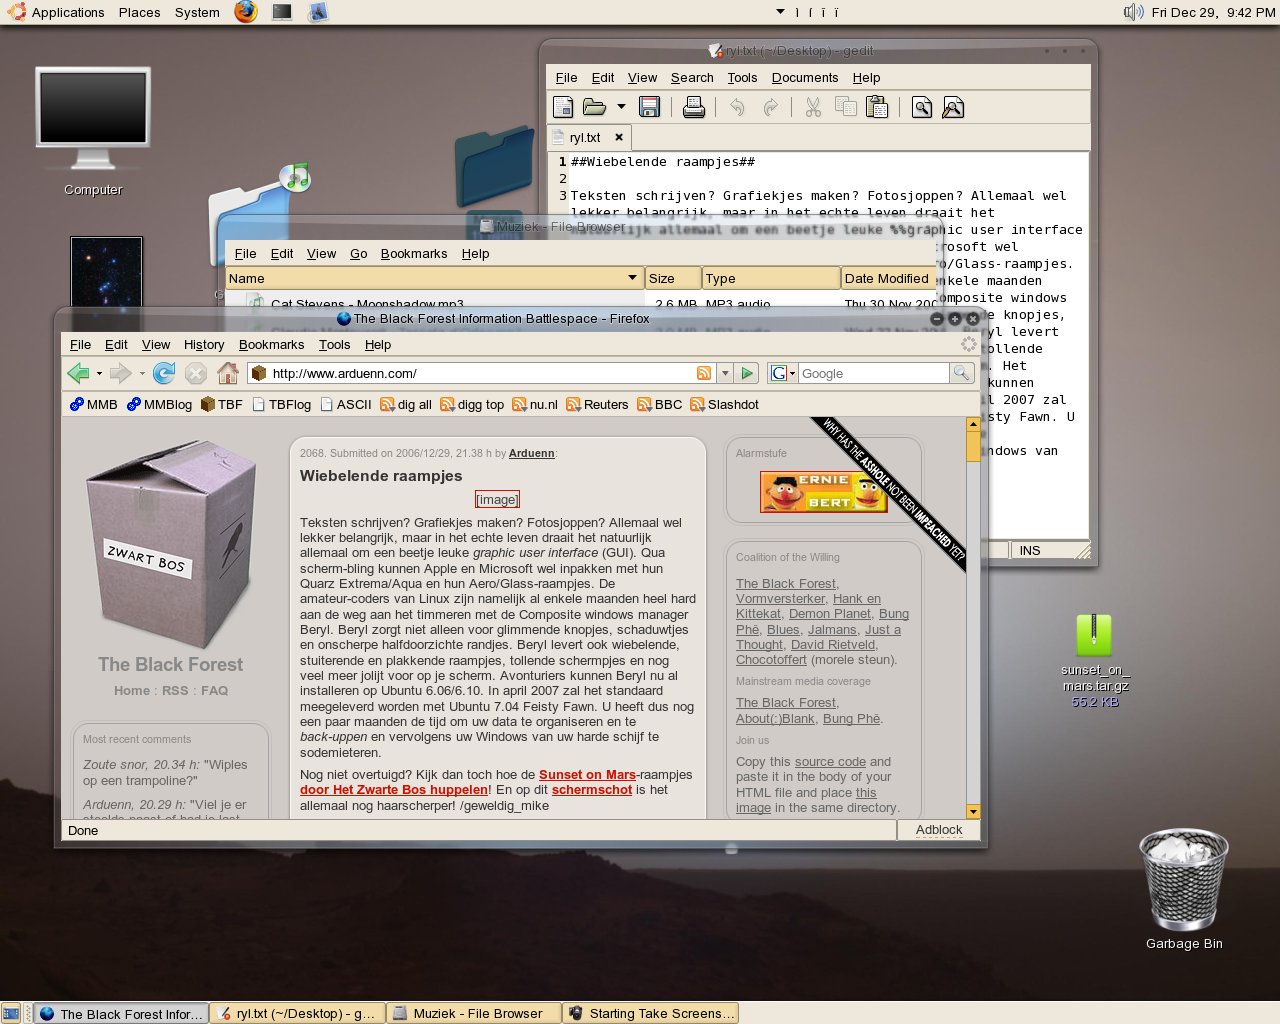Save the gedit document with floppy icon
Screen dimensions: 1280x1024
coord(649,107)
